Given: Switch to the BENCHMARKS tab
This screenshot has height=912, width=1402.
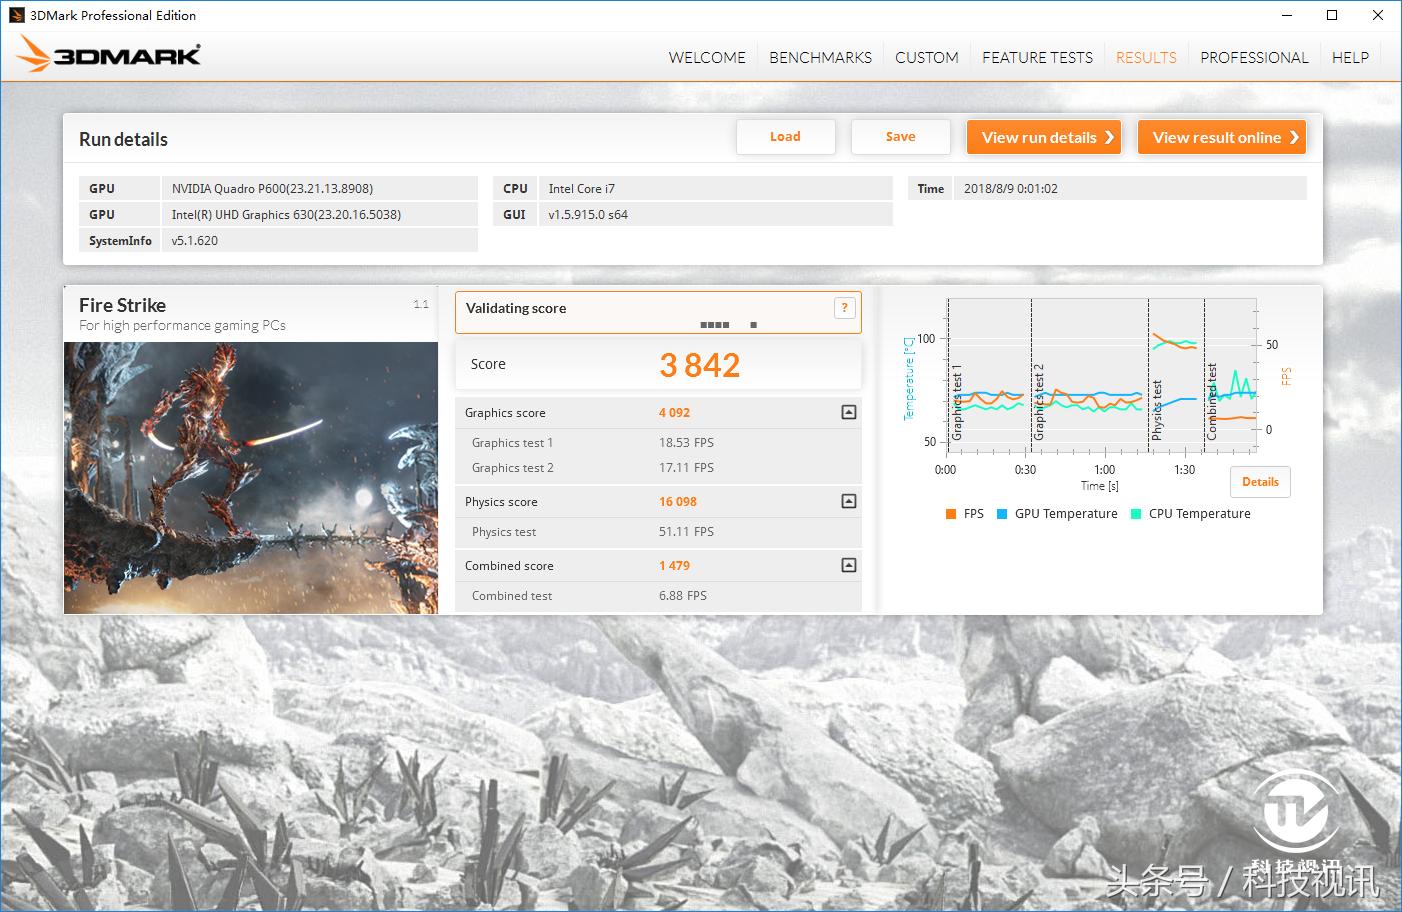Looking at the screenshot, I should pos(820,57).
